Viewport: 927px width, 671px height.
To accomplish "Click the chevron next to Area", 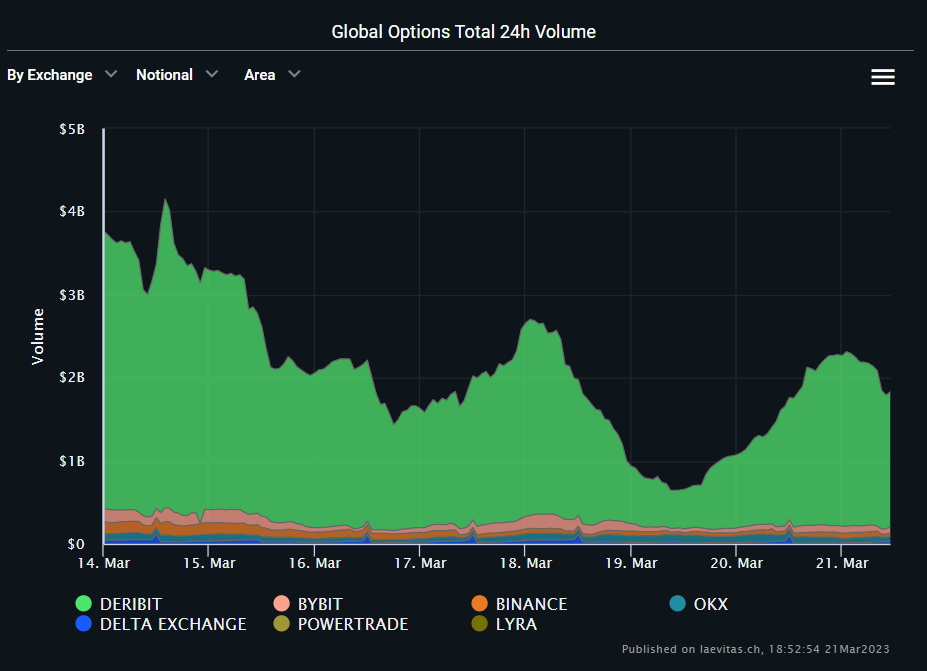I will tap(294, 74).
